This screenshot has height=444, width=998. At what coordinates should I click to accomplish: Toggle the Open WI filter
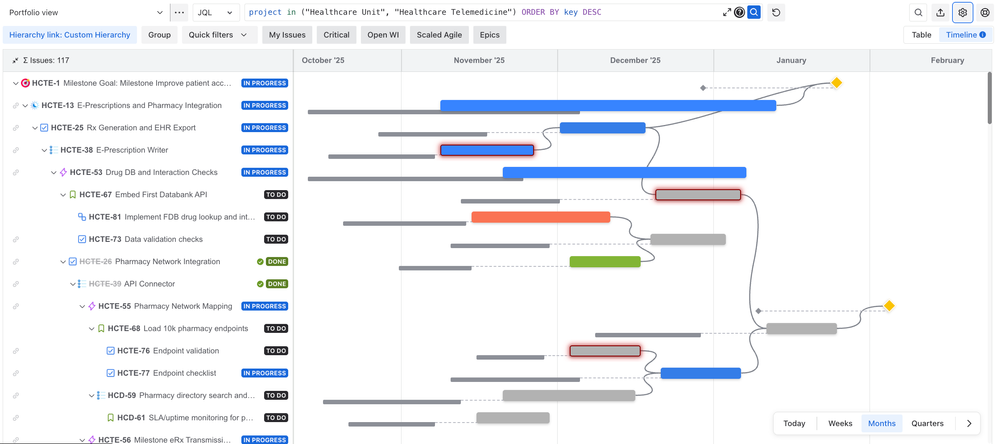(x=383, y=35)
